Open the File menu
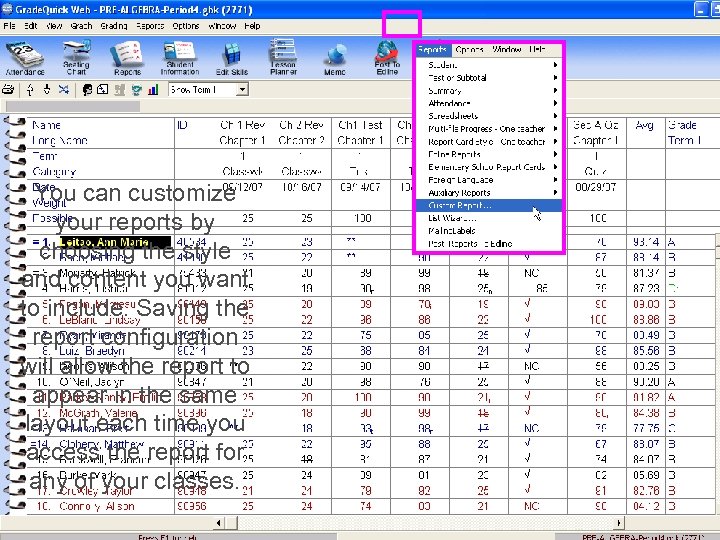Viewport: 720px width, 540px height. [9, 26]
